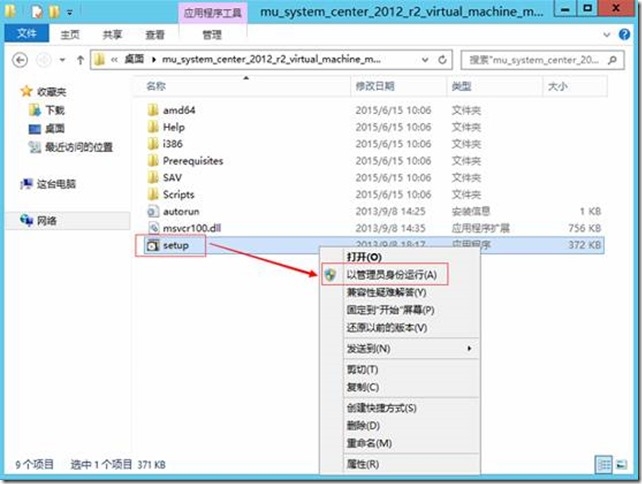Select the 应用程序工具 contextual tab
The width and height of the screenshot is (642, 484).
coord(212,13)
